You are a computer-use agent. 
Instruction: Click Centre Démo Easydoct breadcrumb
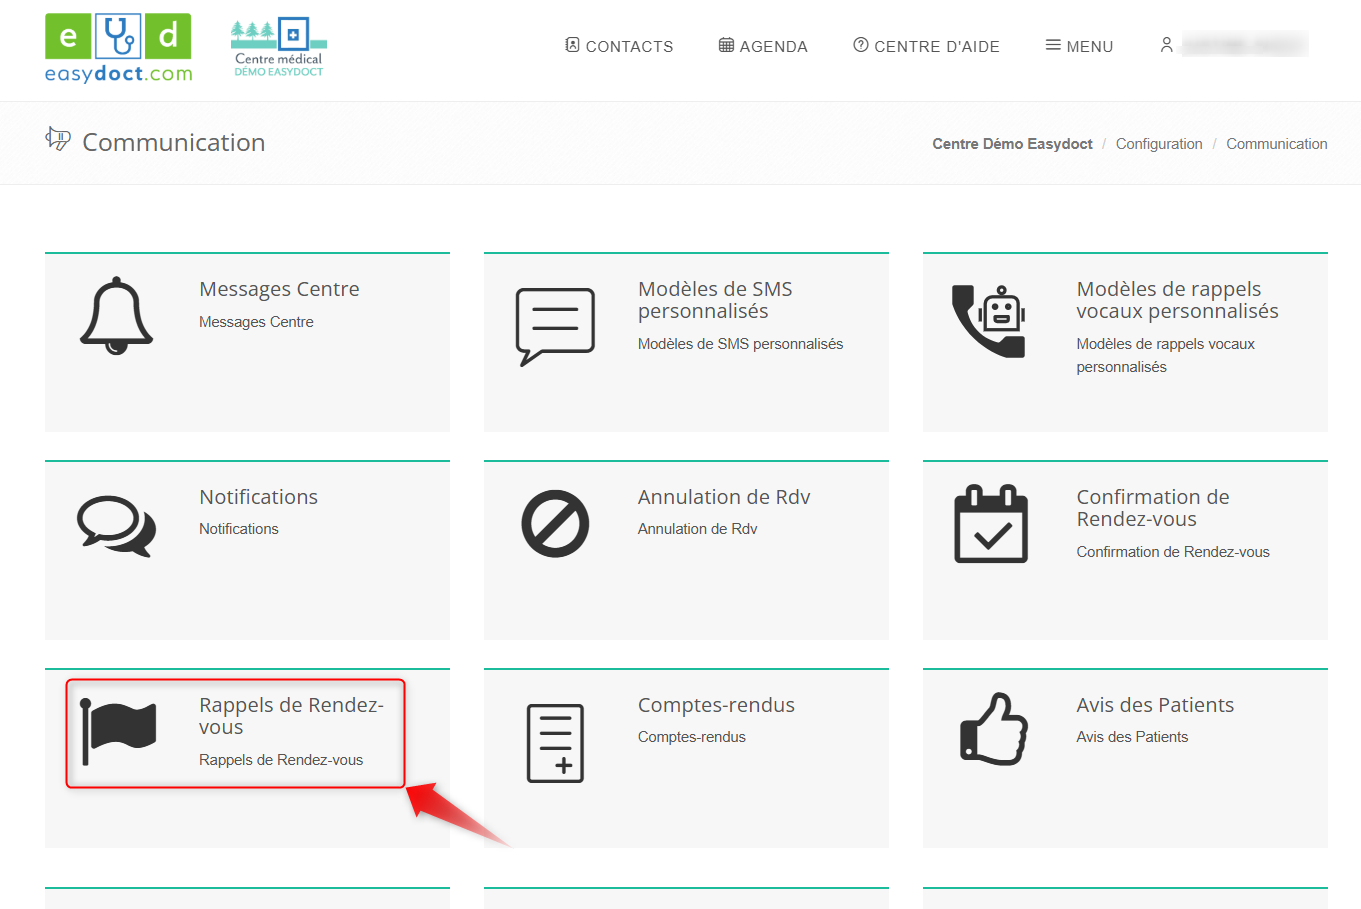(1012, 144)
